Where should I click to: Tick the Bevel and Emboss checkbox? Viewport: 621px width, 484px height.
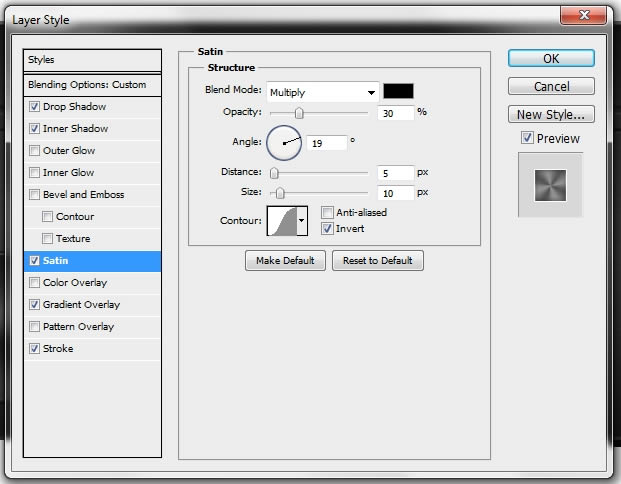[34, 194]
